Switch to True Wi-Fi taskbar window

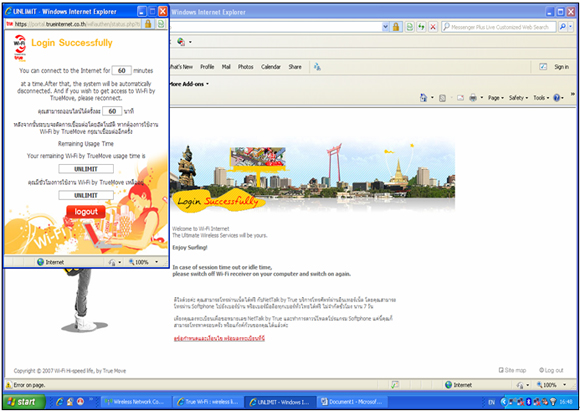(209, 402)
